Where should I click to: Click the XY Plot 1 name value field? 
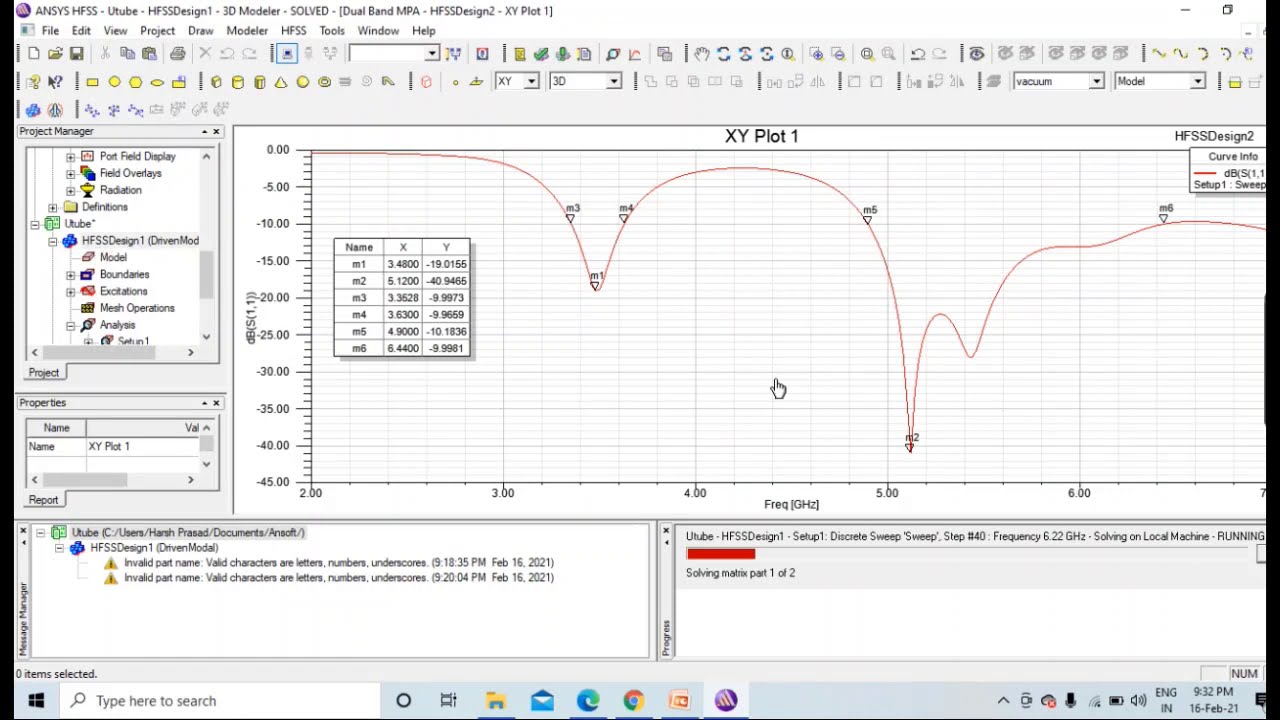point(142,447)
